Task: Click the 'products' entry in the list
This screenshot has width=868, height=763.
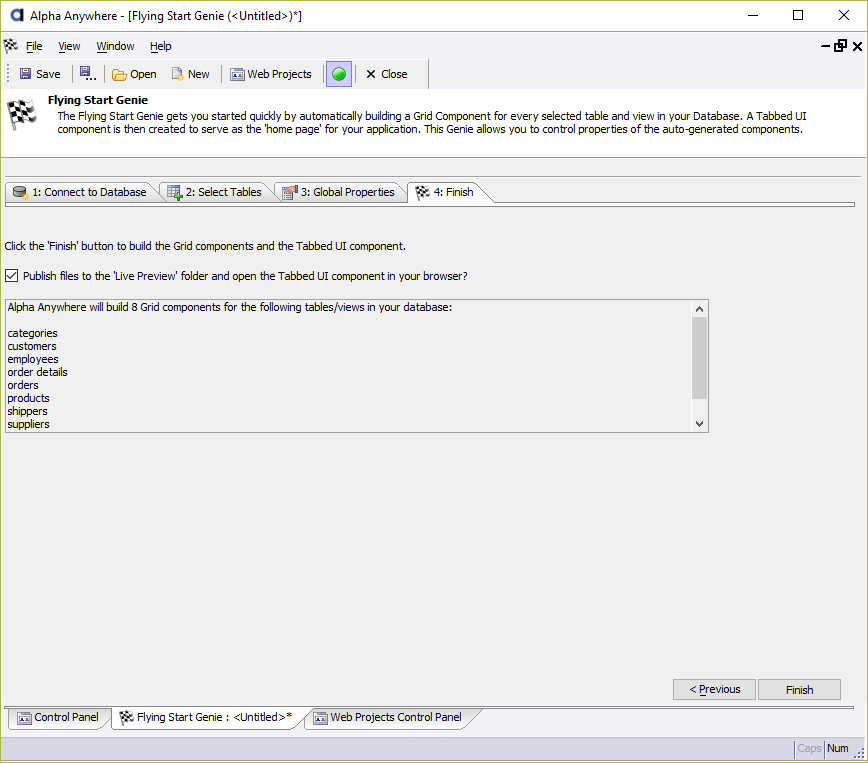Action: (x=28, y=398)
